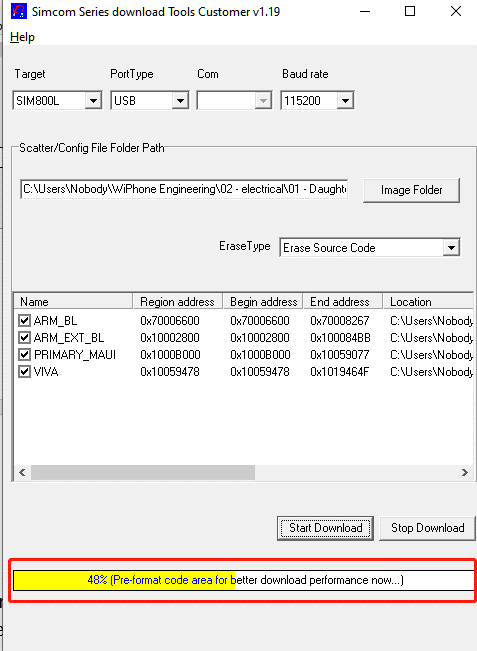The height and width of the screenshot is (651, 477).
Task: Click end address 0x70008267
Action: tap(340, 321)
